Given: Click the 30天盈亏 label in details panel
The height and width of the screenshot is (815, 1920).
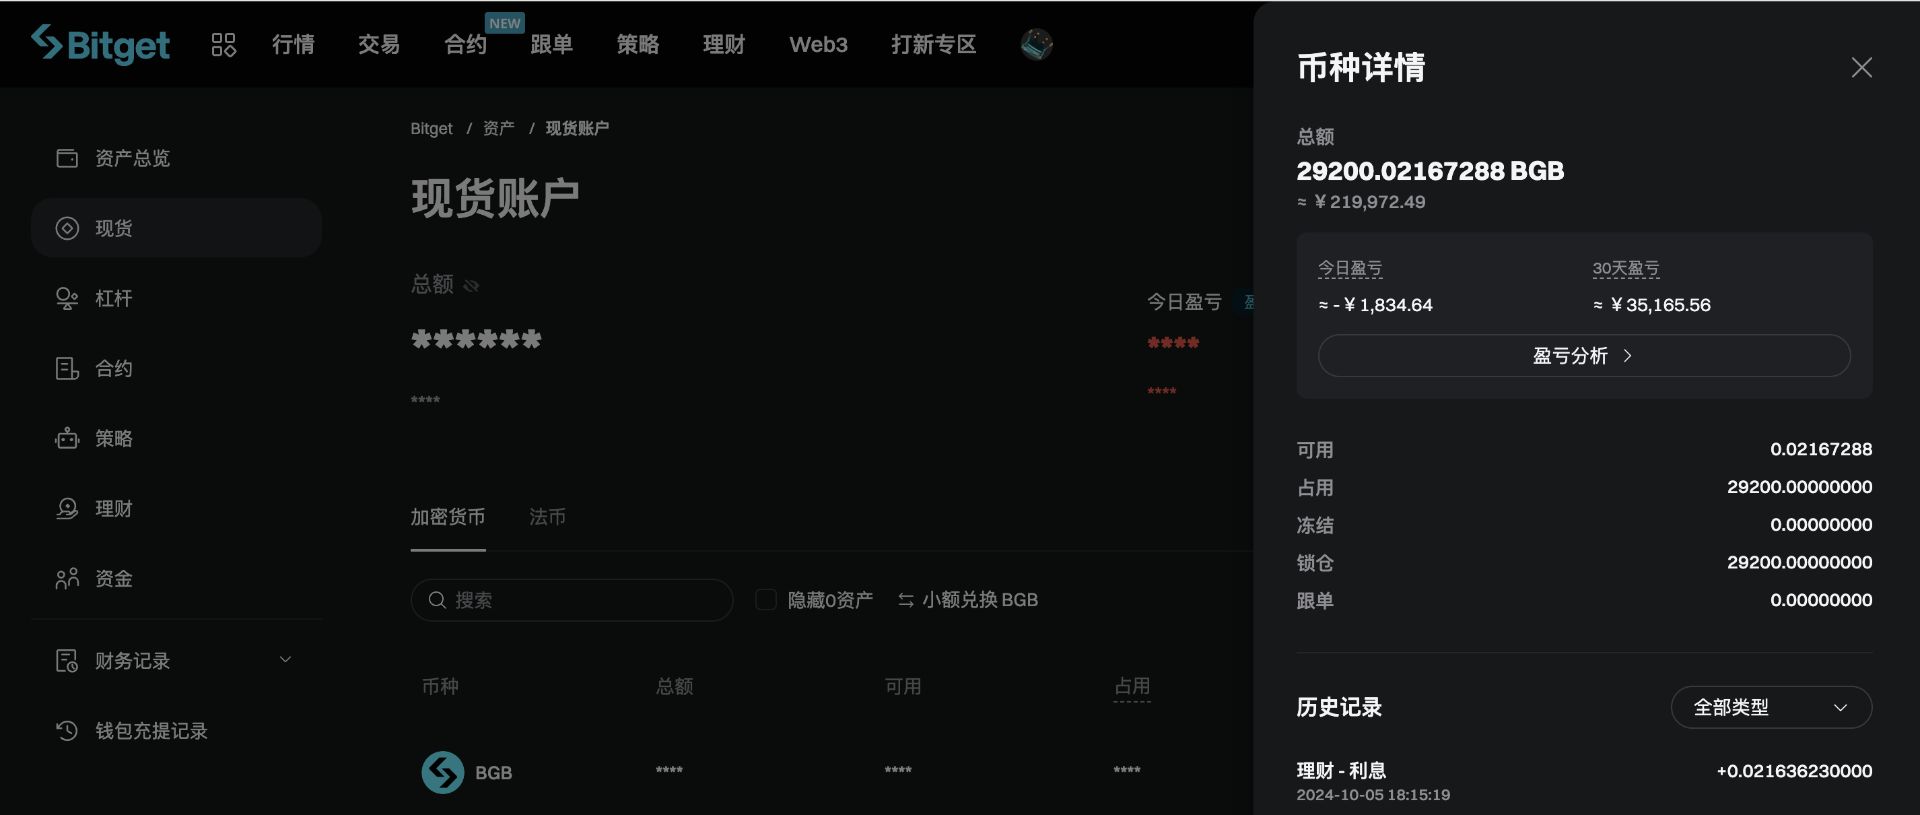Looking at the screenshot, I should [x=1626, y=268].
